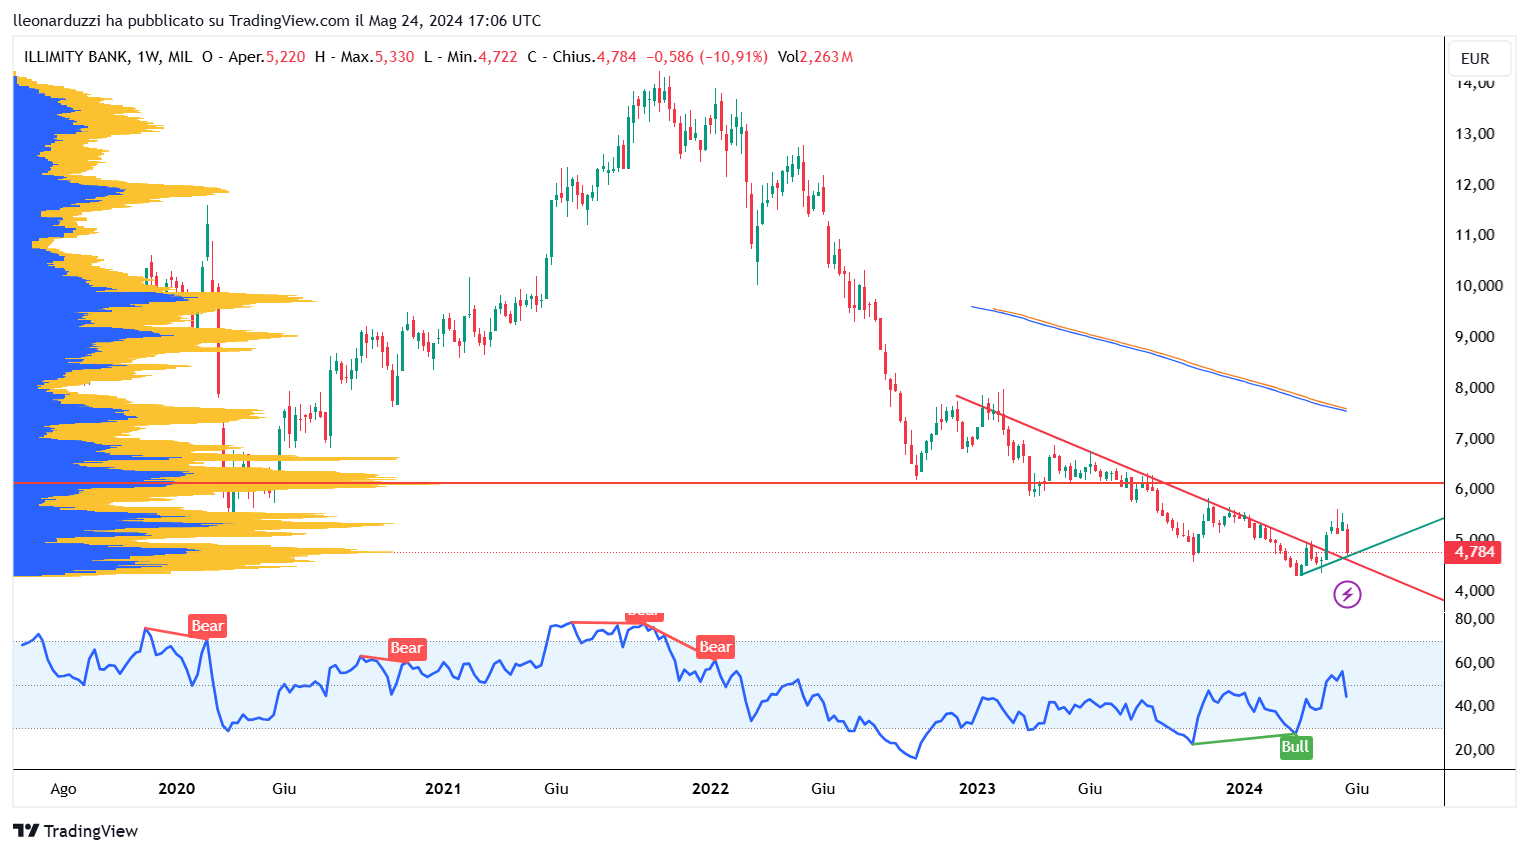
Task: Click the 6,000 price axis label
Action: [1475, 489]
